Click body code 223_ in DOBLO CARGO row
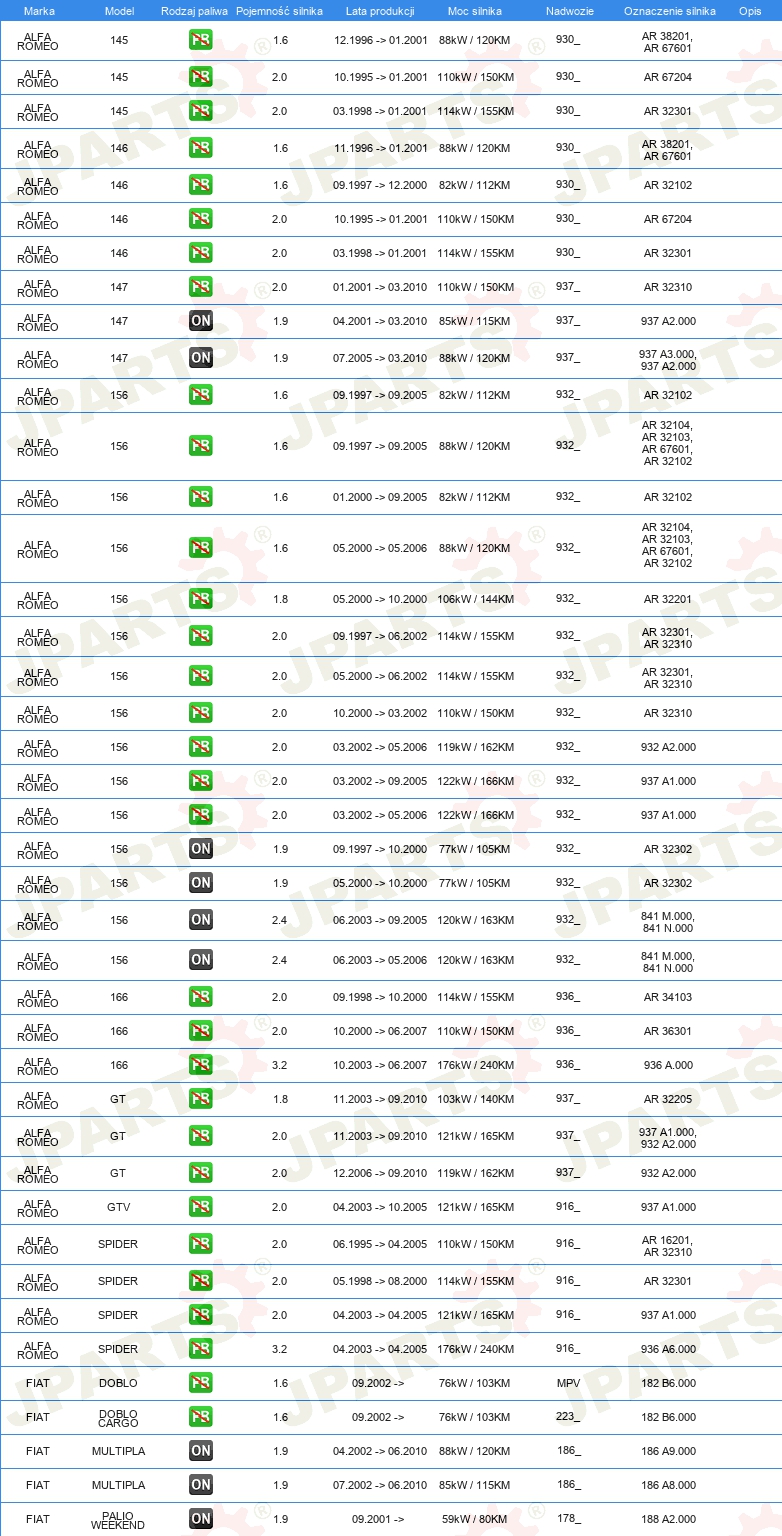 pyautogui.click(x=568, y=1417)
